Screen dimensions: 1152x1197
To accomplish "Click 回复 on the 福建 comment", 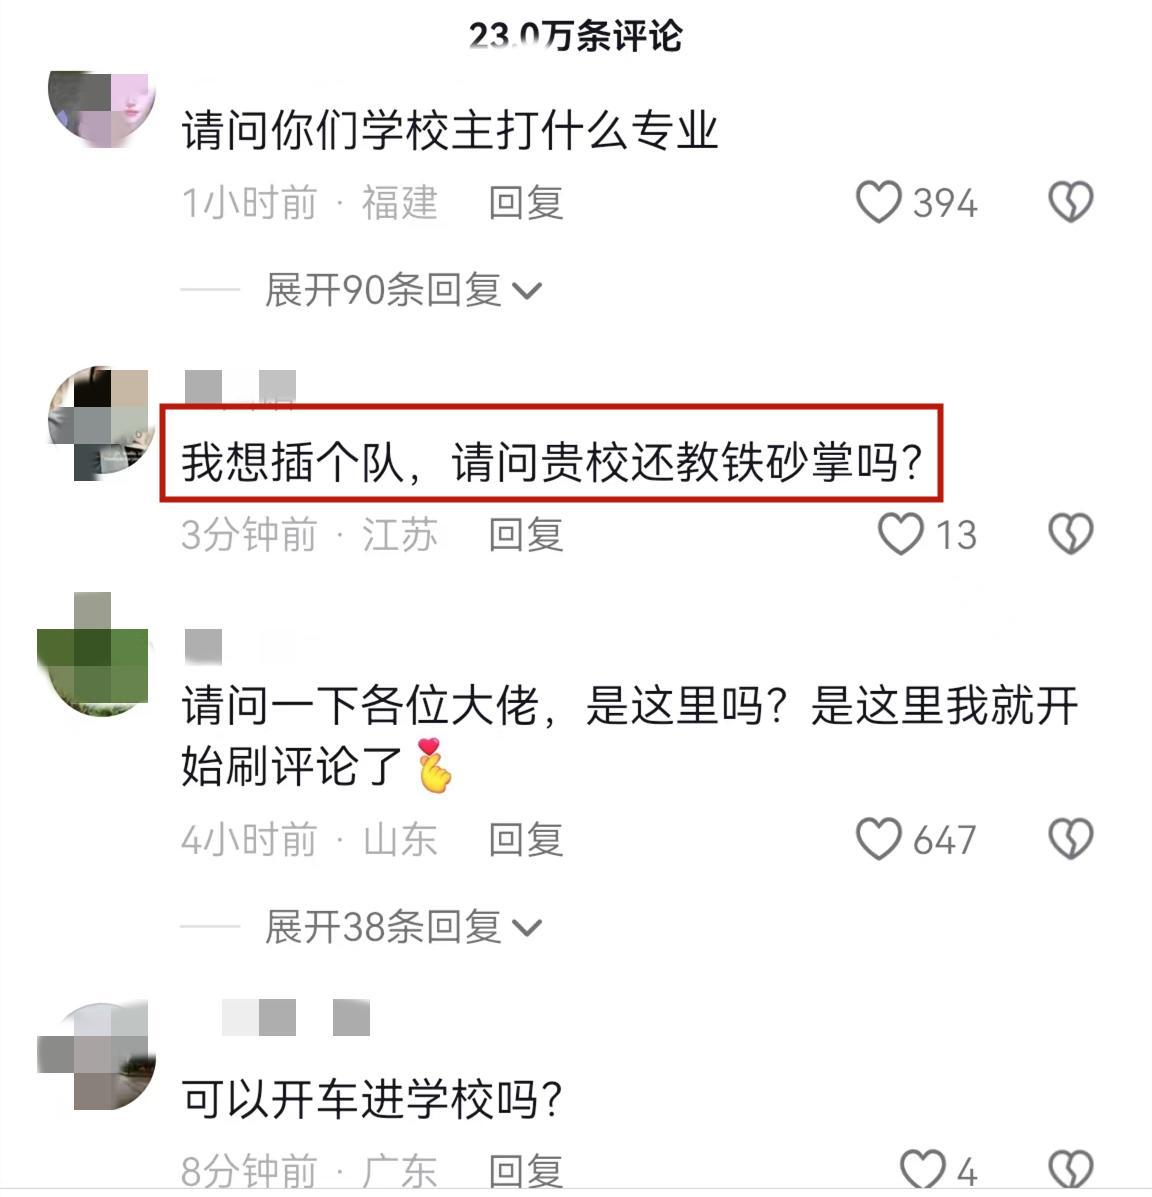I will point(526,203).
